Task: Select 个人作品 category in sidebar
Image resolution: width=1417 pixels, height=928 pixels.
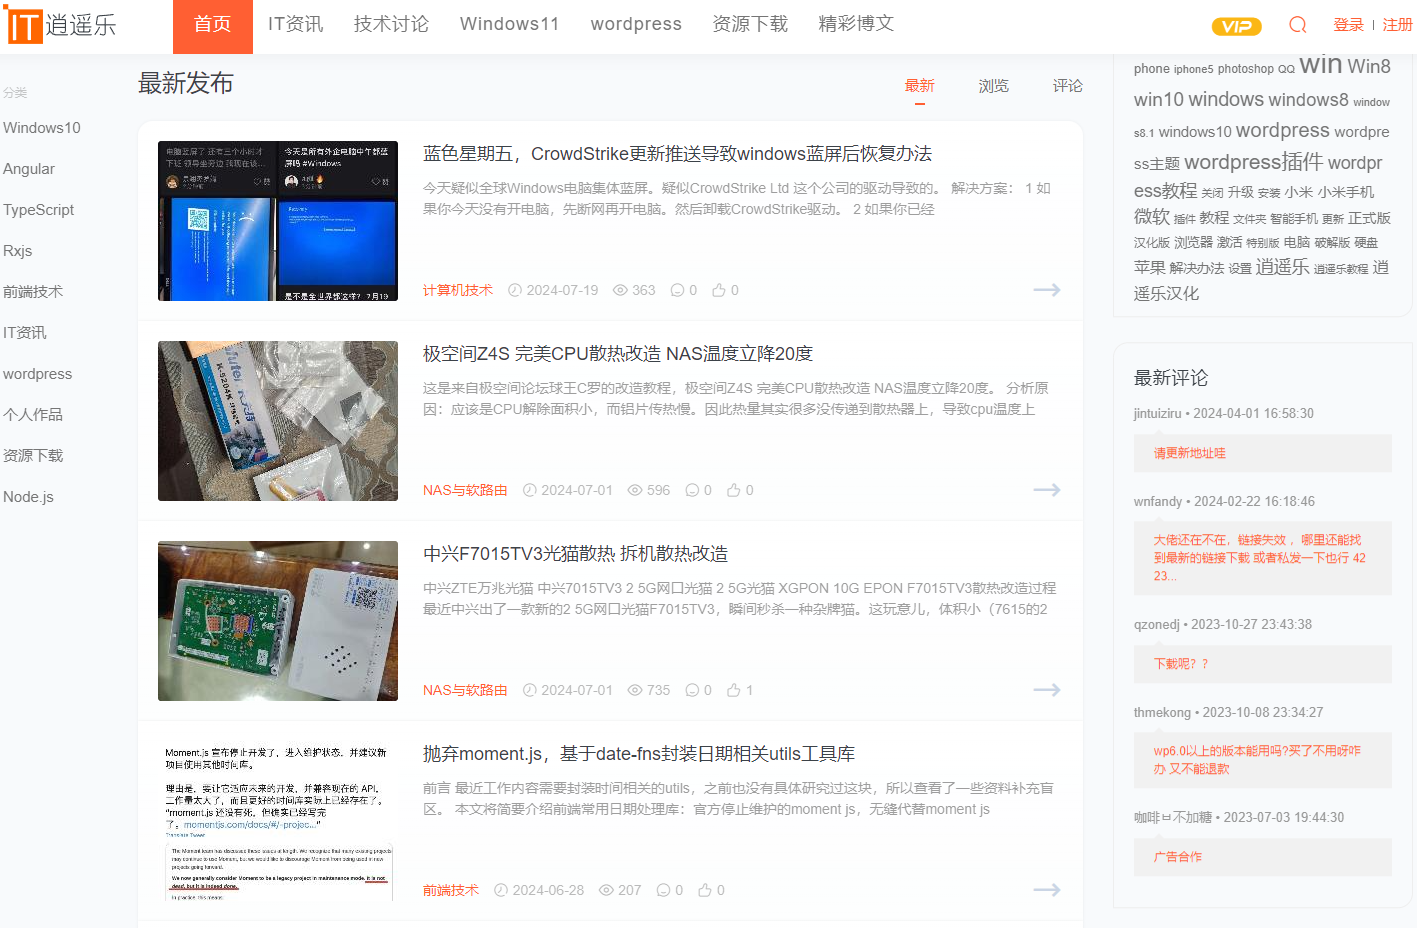Action: coord(33,415)
